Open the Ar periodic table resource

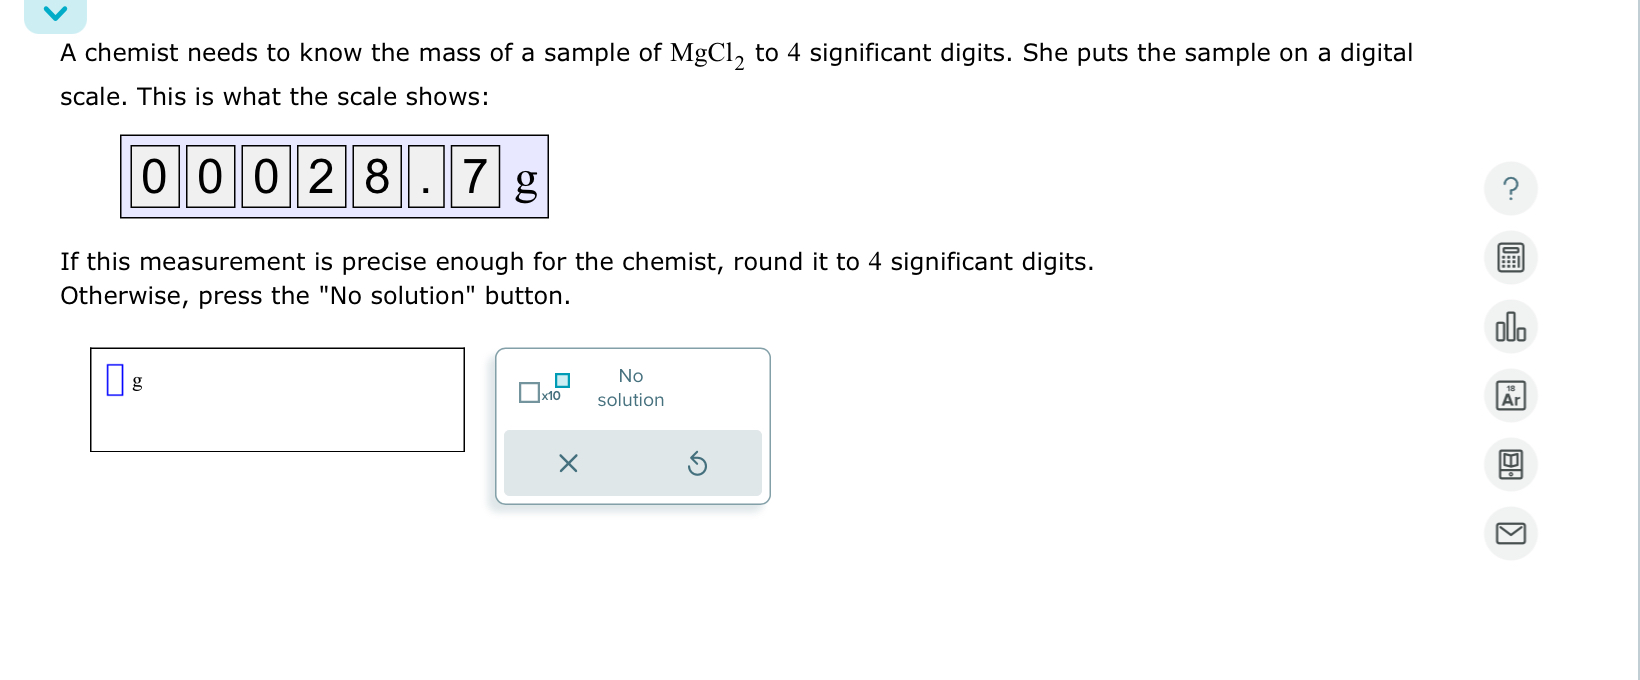click(x=1510, y=395)
